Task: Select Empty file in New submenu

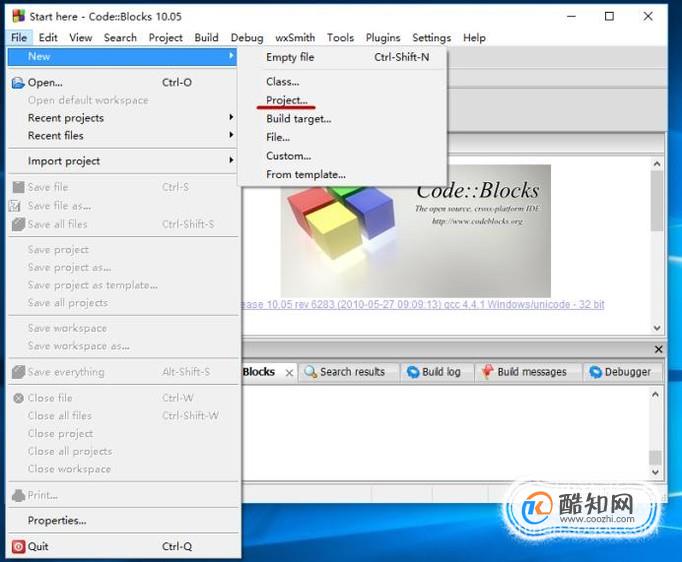Action: (343, 57)
